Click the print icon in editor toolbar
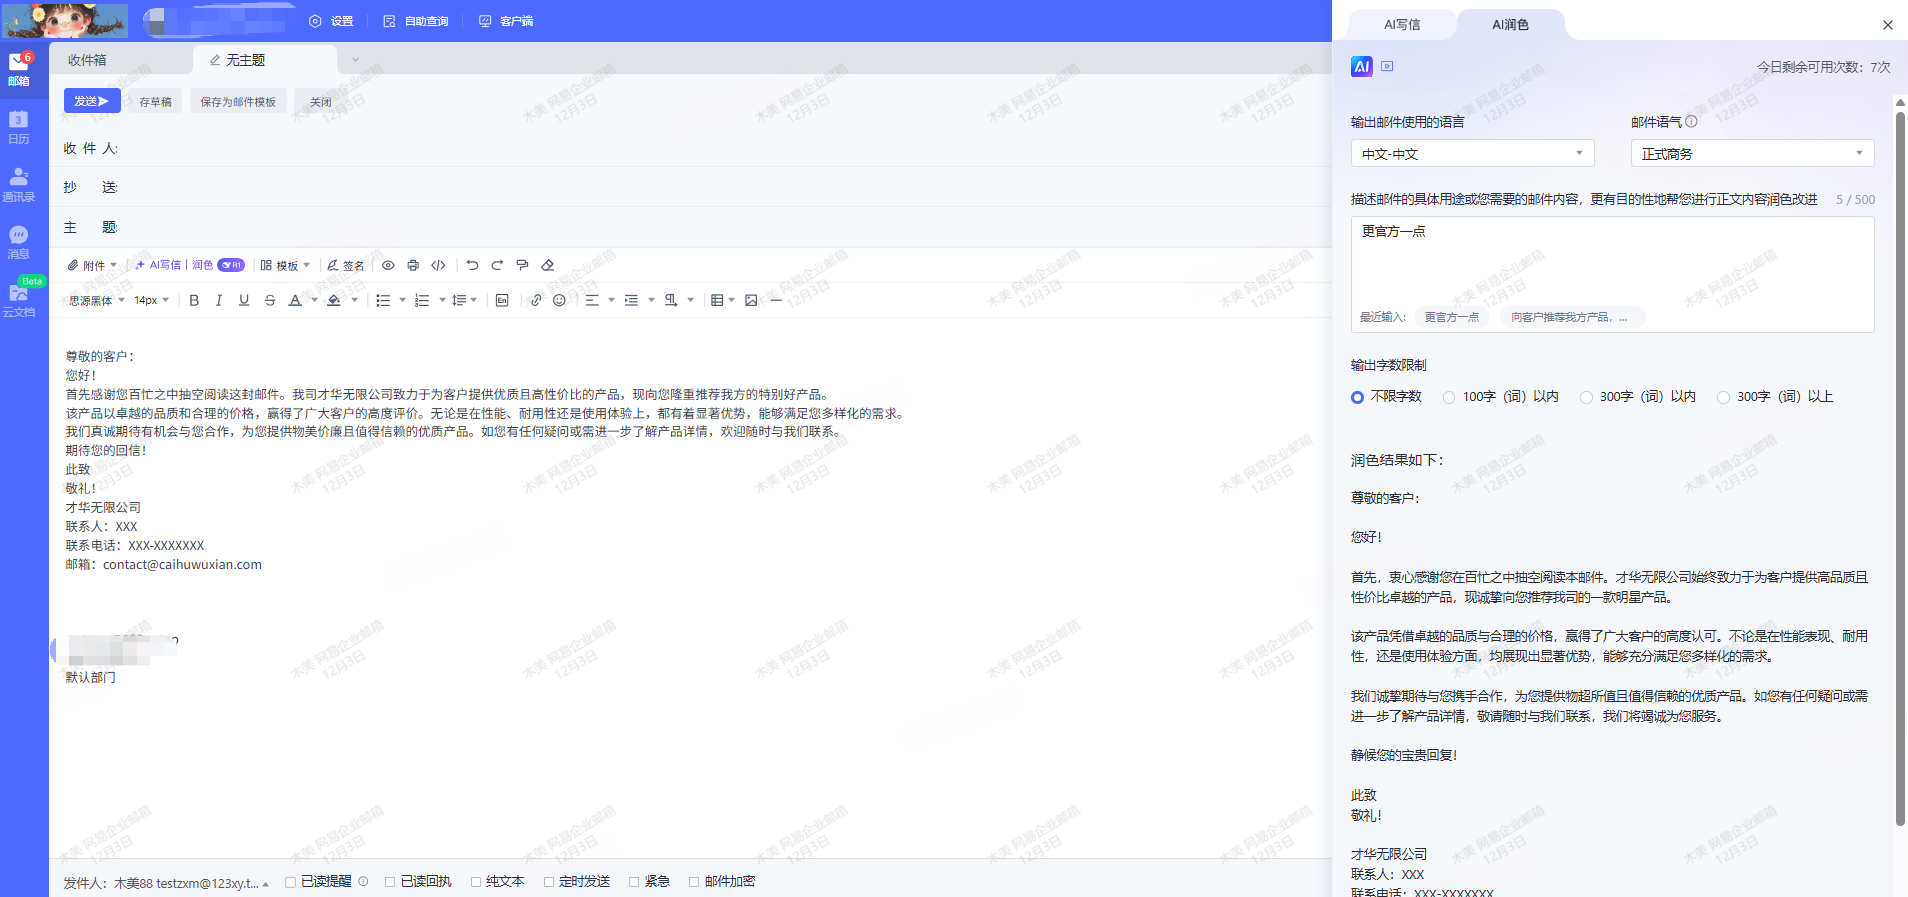 [413, 265]
